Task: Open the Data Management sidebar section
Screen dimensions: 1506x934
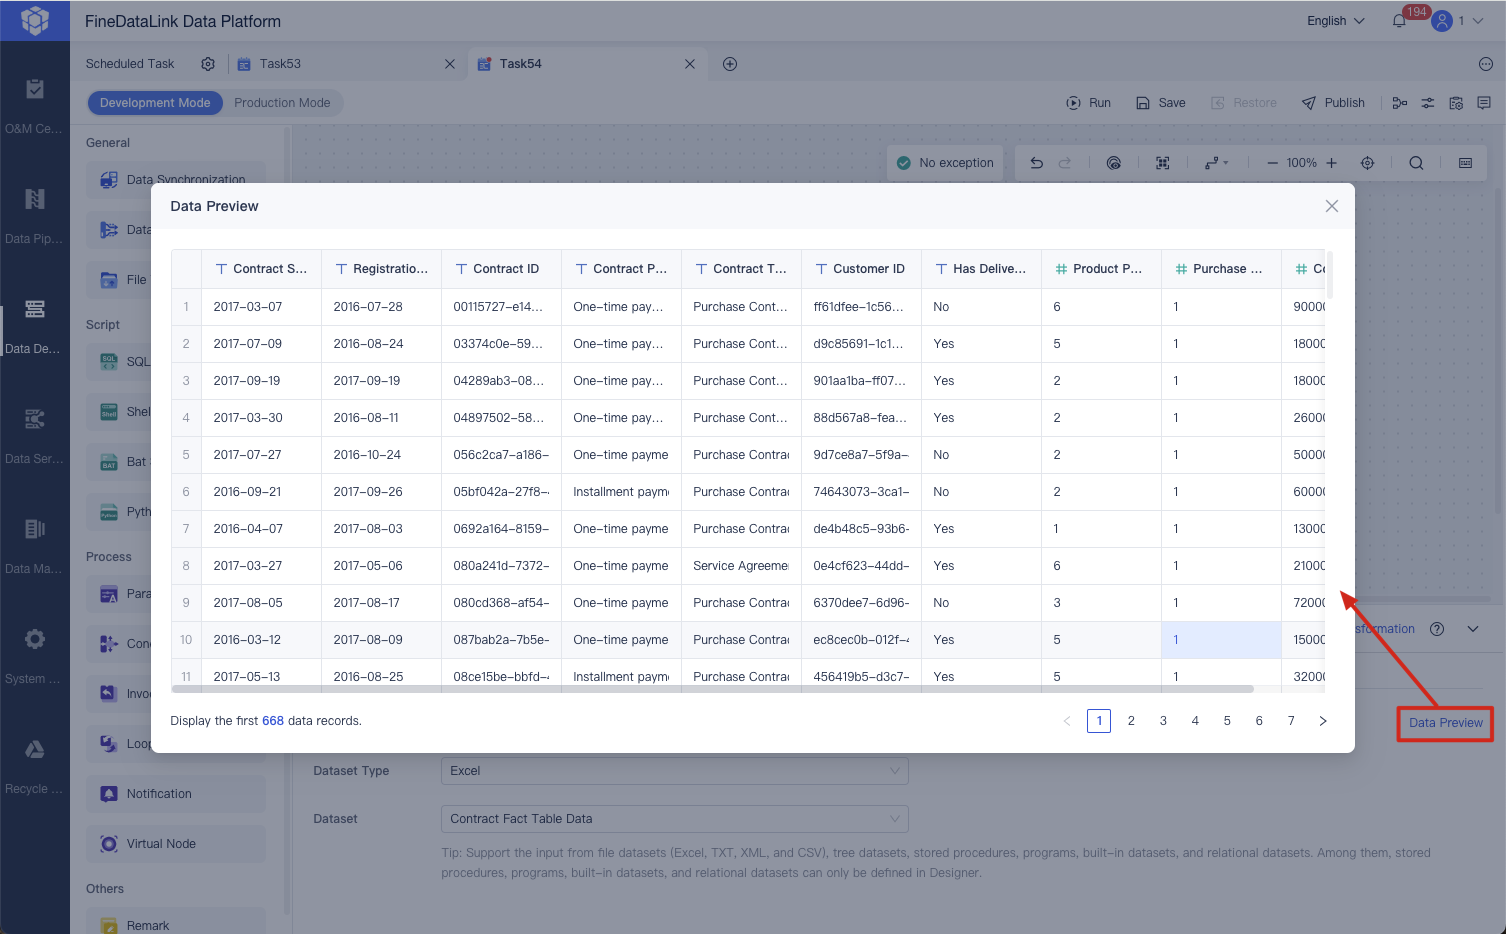Action: click(x=34, y=545)
